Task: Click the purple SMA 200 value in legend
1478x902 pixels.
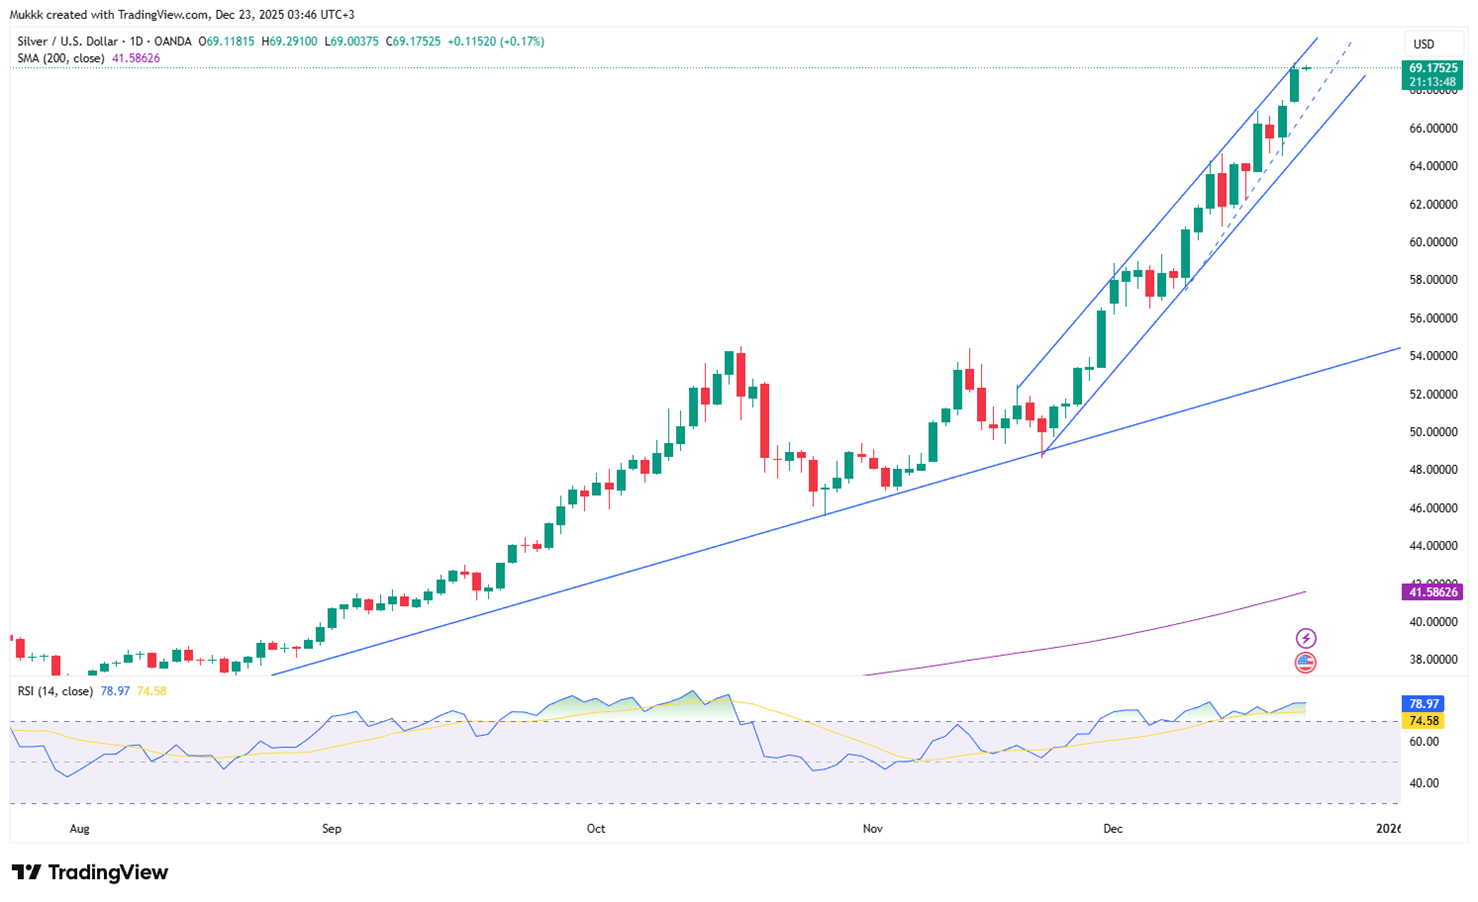Action: pyautogui.click(x=136, y=59)
